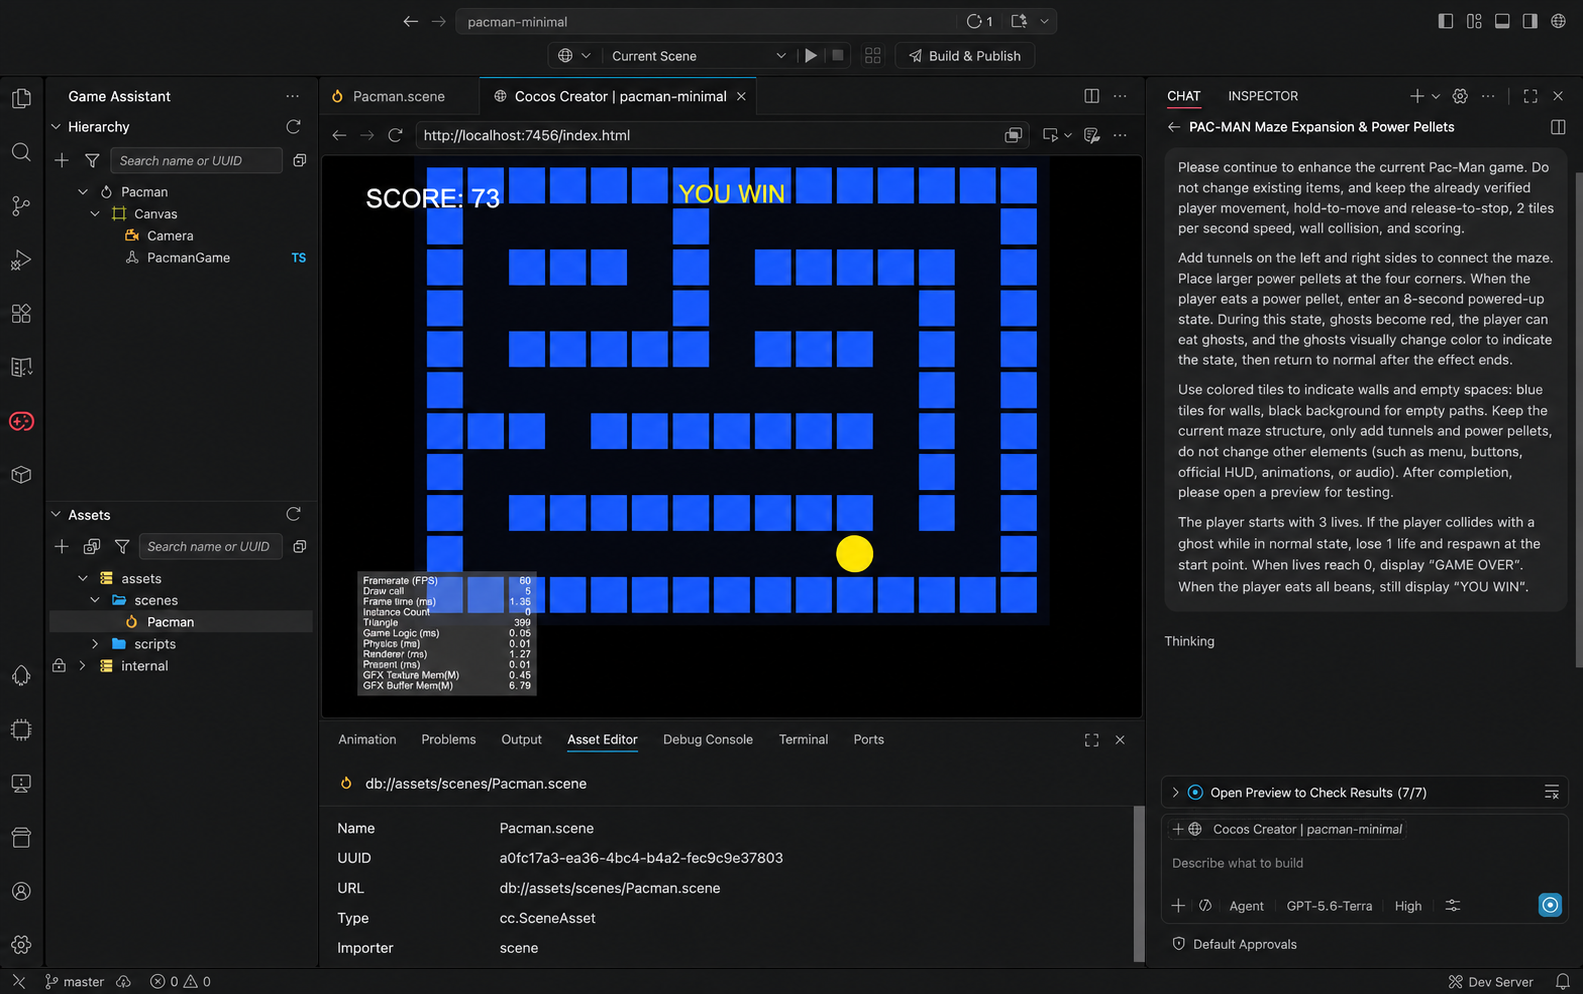The image size is (1583, 994).
Task: Split the editor view
Action: (x=1092, y=96)
